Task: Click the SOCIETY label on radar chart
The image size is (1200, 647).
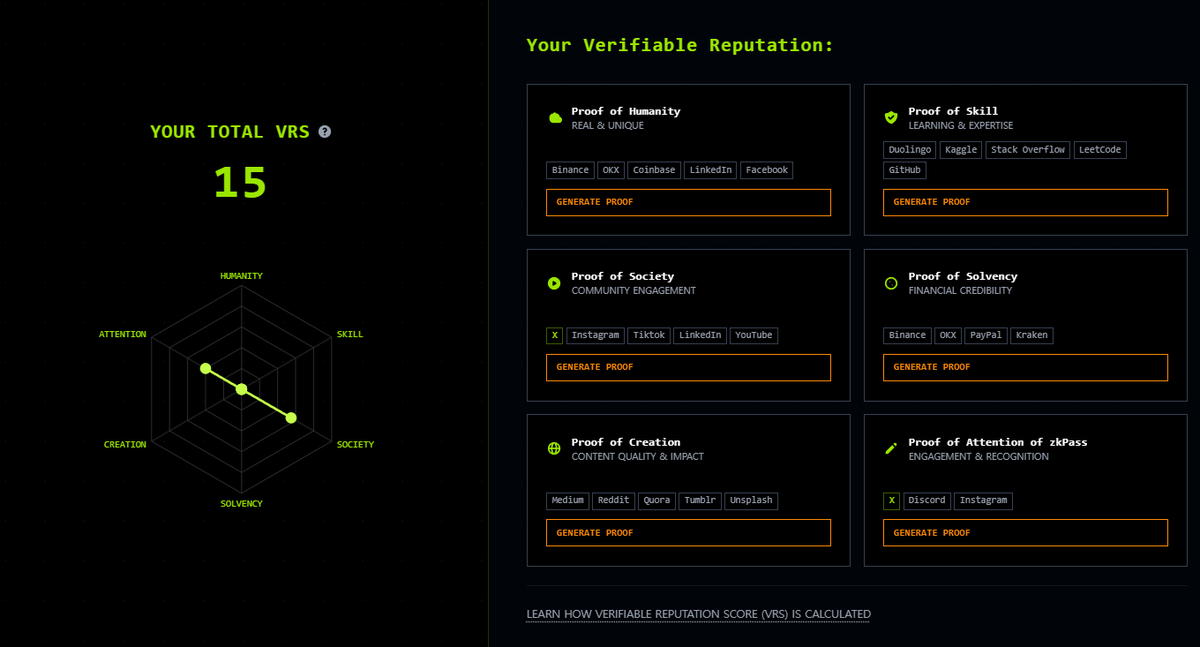Action: coord(355,444)
